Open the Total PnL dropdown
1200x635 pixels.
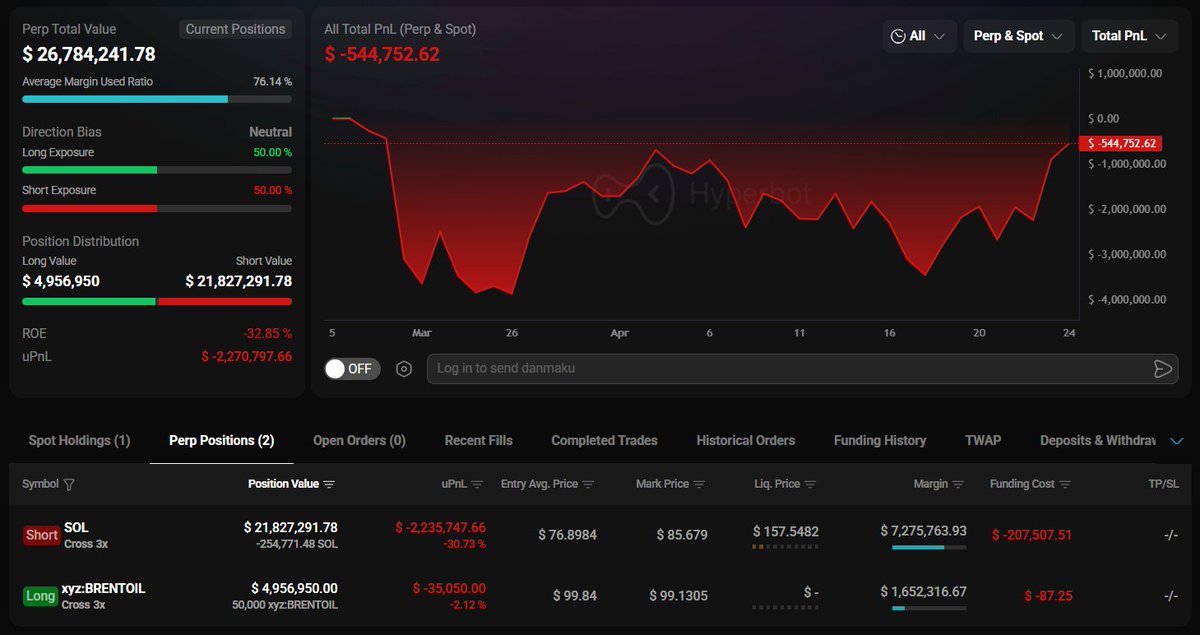point(1129,36)
